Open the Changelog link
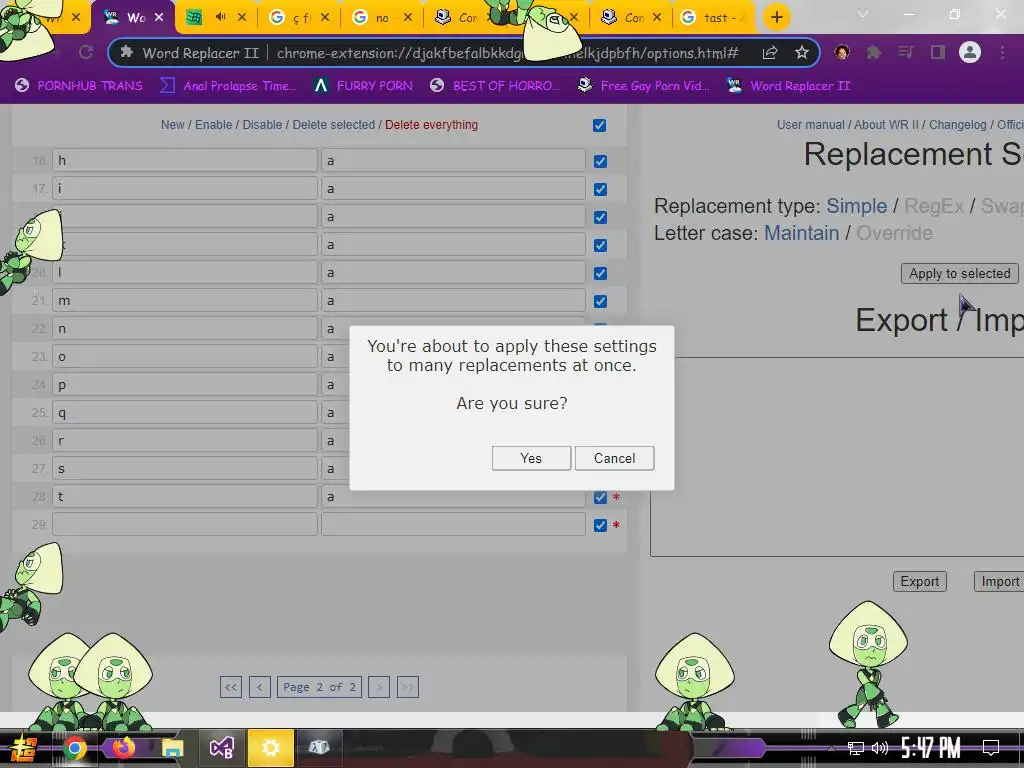Image resolution: width=1024 pixels, height=768 pixels. (957, 125)
